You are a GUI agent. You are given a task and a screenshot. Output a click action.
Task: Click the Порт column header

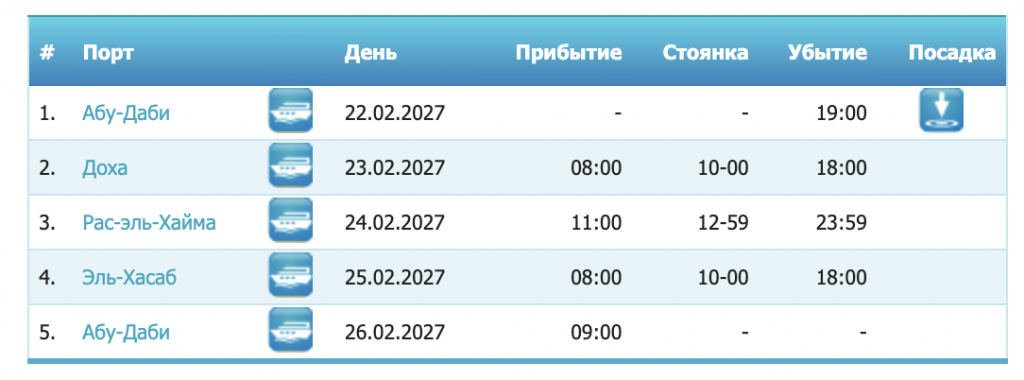click(x=108, y=53)
